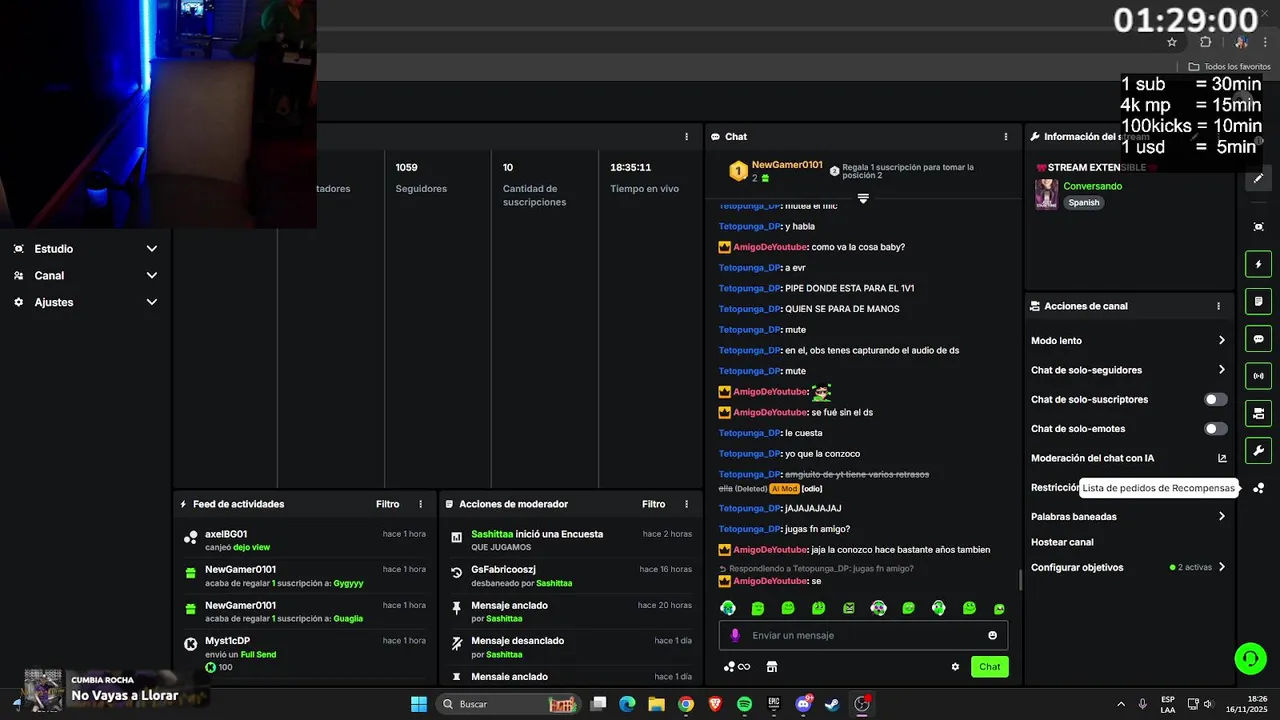This screenshot has width=1280, height=720.
Task: Open Discord from the taskbar
Action: coord(803,704)
